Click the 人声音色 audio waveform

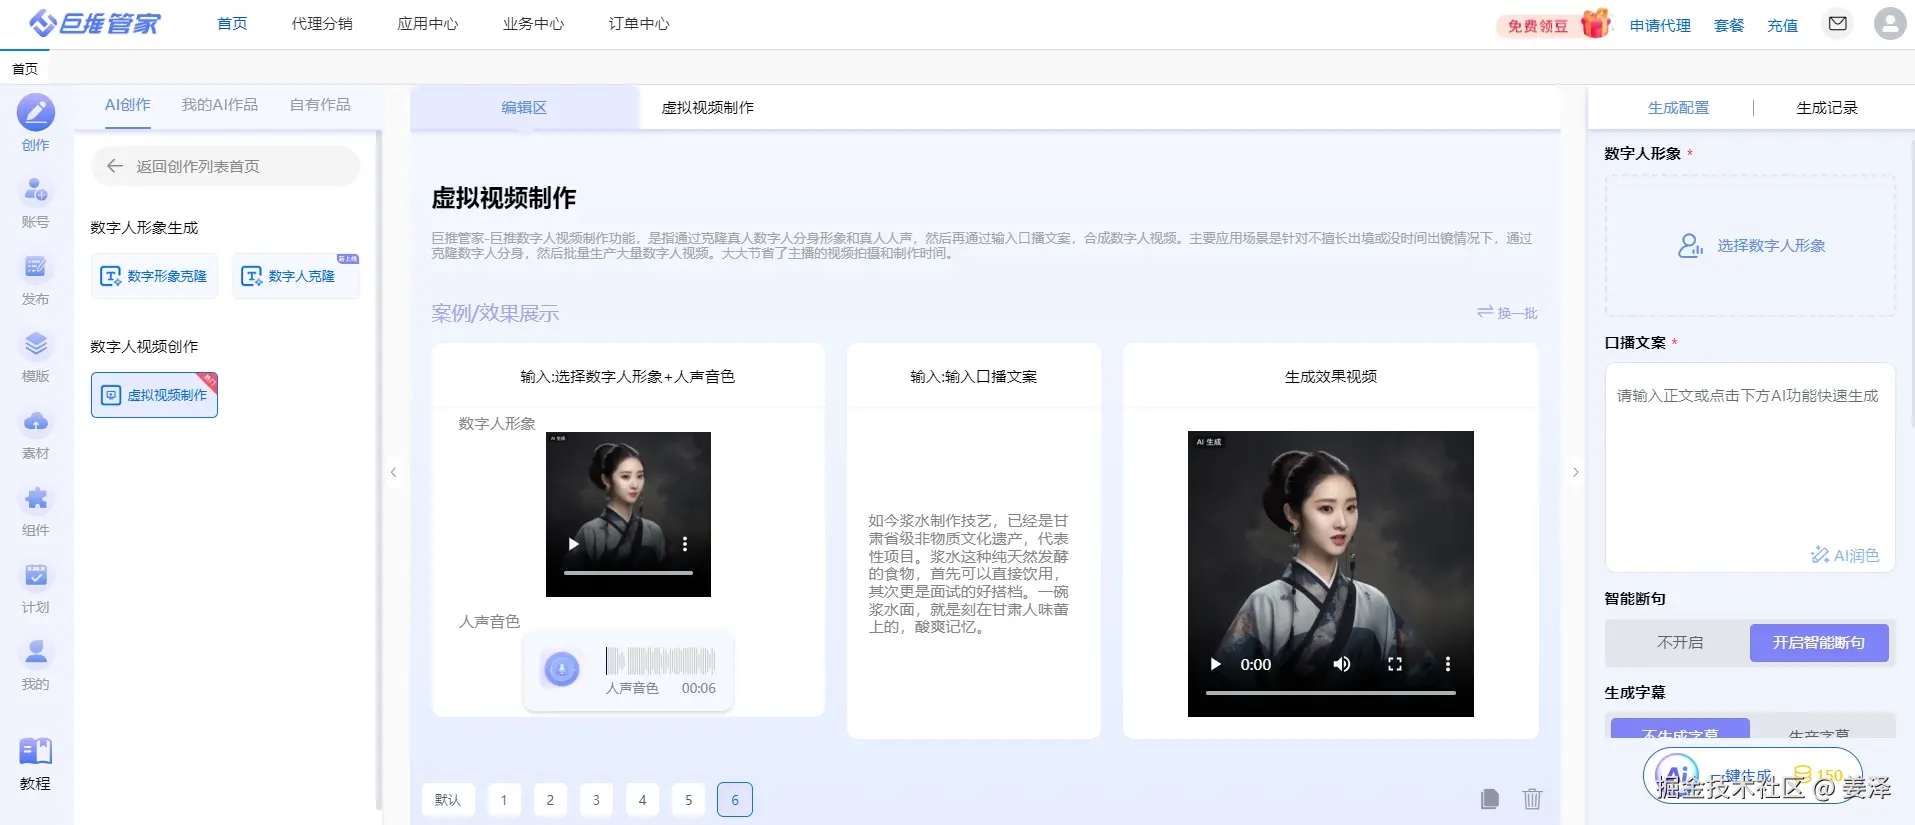pos(660,660)
